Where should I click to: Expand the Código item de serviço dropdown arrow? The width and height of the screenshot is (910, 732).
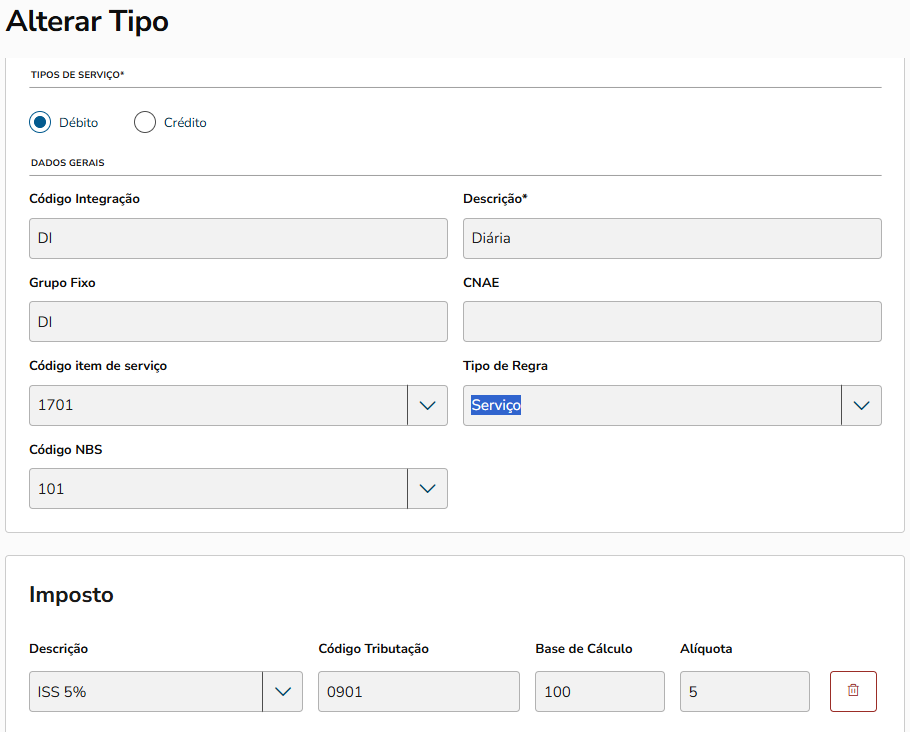coord(427,406)
